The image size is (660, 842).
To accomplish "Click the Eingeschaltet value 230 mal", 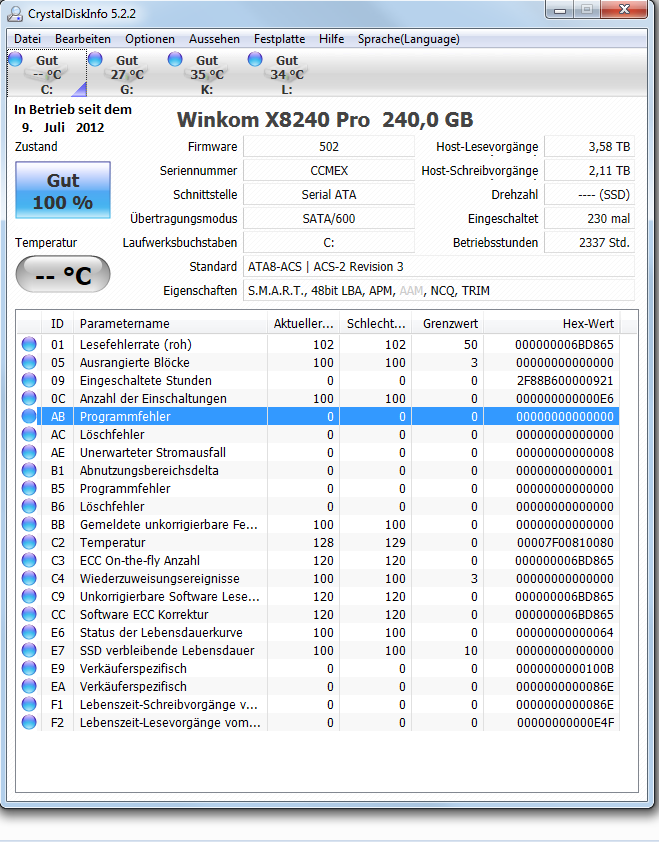I will tap(589, 219).
